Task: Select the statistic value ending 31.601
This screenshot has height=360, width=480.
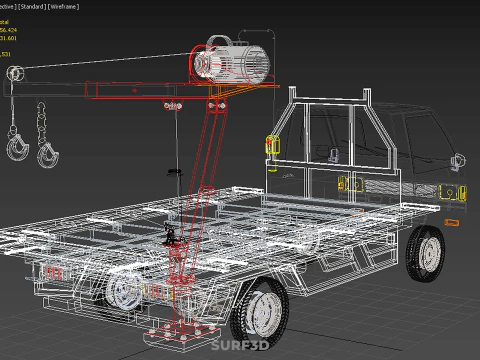Action: (8, 38)
